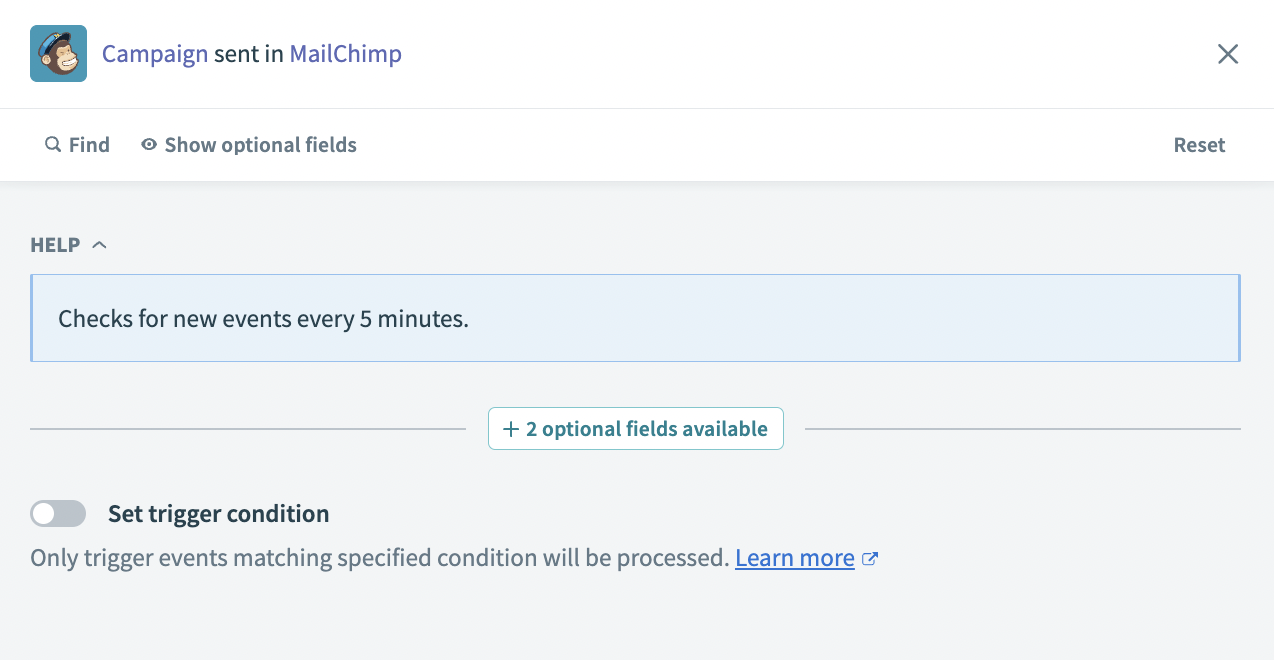Click the Set trigger condition label
The width and height of the screenshot is (1274, 660).
218,514
